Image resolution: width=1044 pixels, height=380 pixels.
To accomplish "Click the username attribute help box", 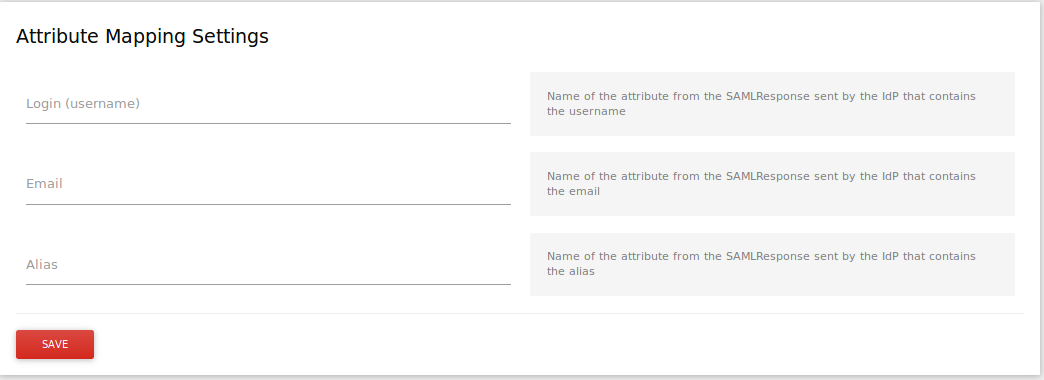I will pos(772,104).
